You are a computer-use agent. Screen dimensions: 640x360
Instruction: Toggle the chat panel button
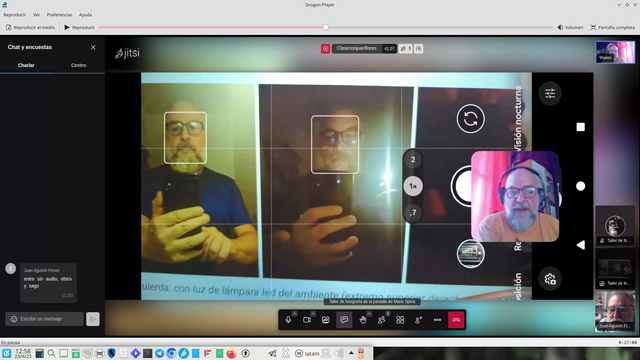[344, 320]
